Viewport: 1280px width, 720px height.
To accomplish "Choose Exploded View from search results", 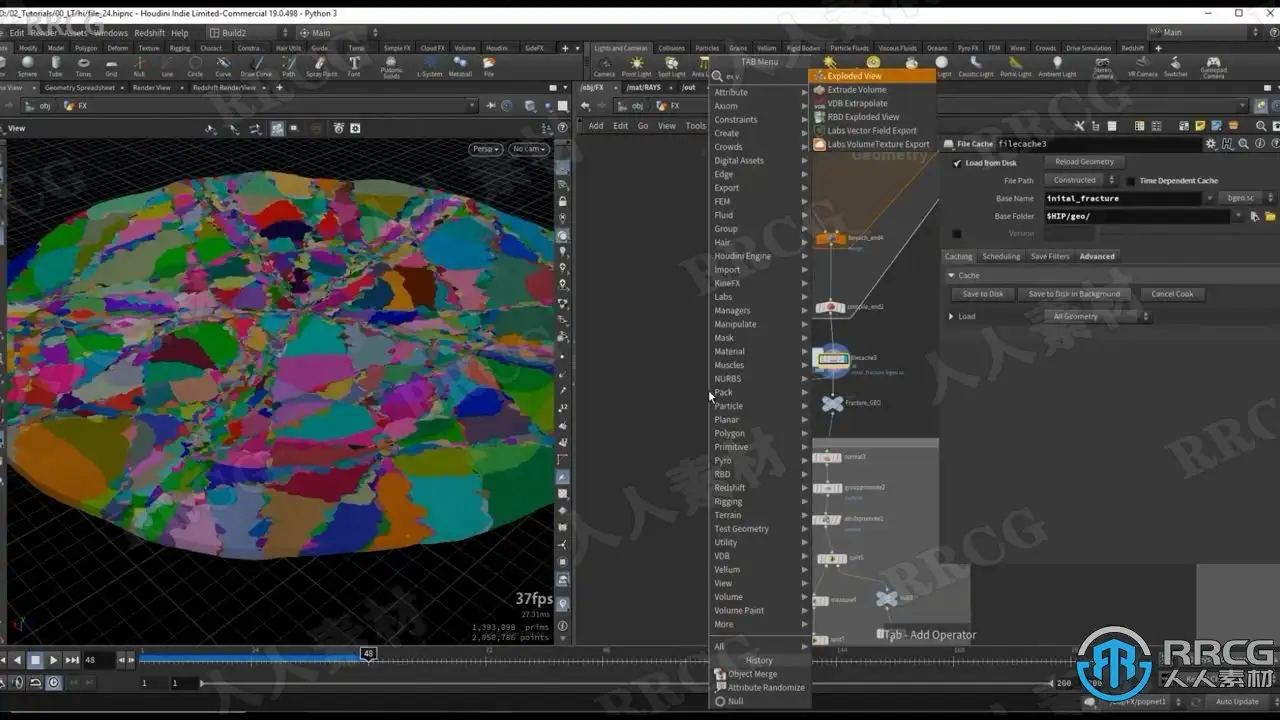I will coord(872,76).
